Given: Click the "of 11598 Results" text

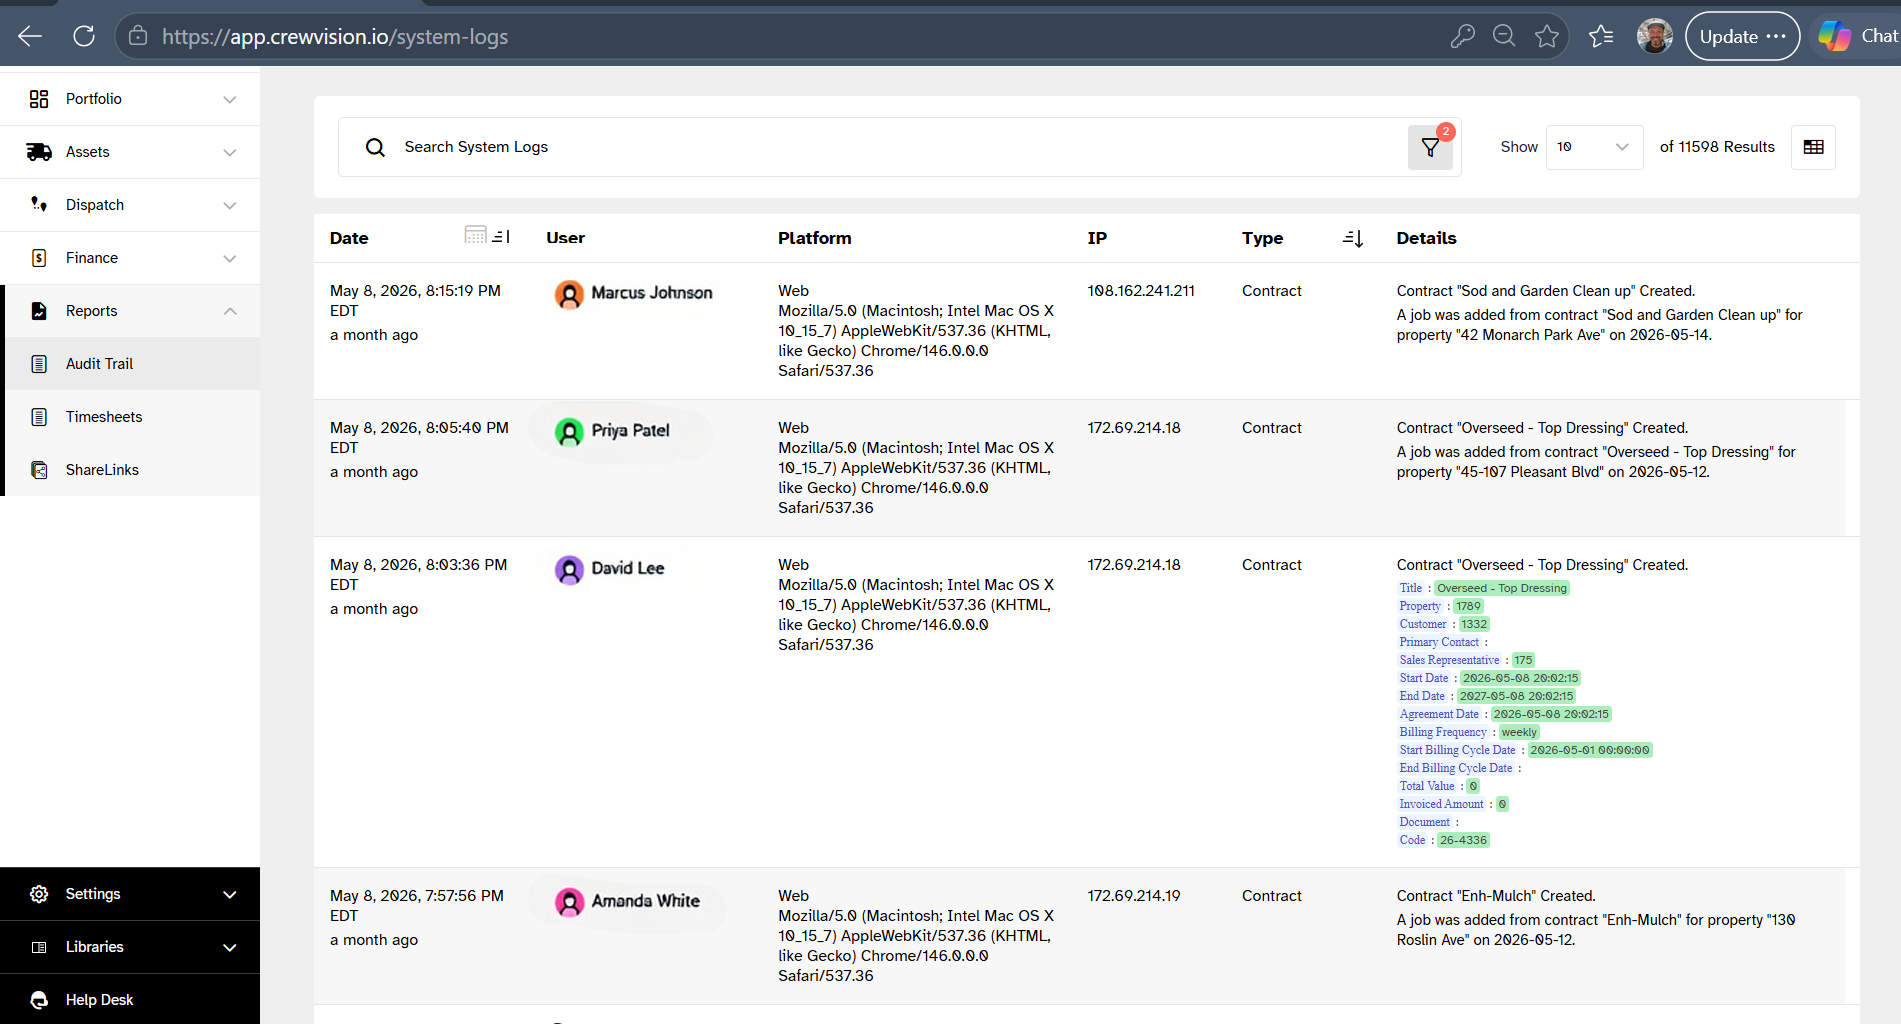Looking at the screenshot, I should (1717, 147).
